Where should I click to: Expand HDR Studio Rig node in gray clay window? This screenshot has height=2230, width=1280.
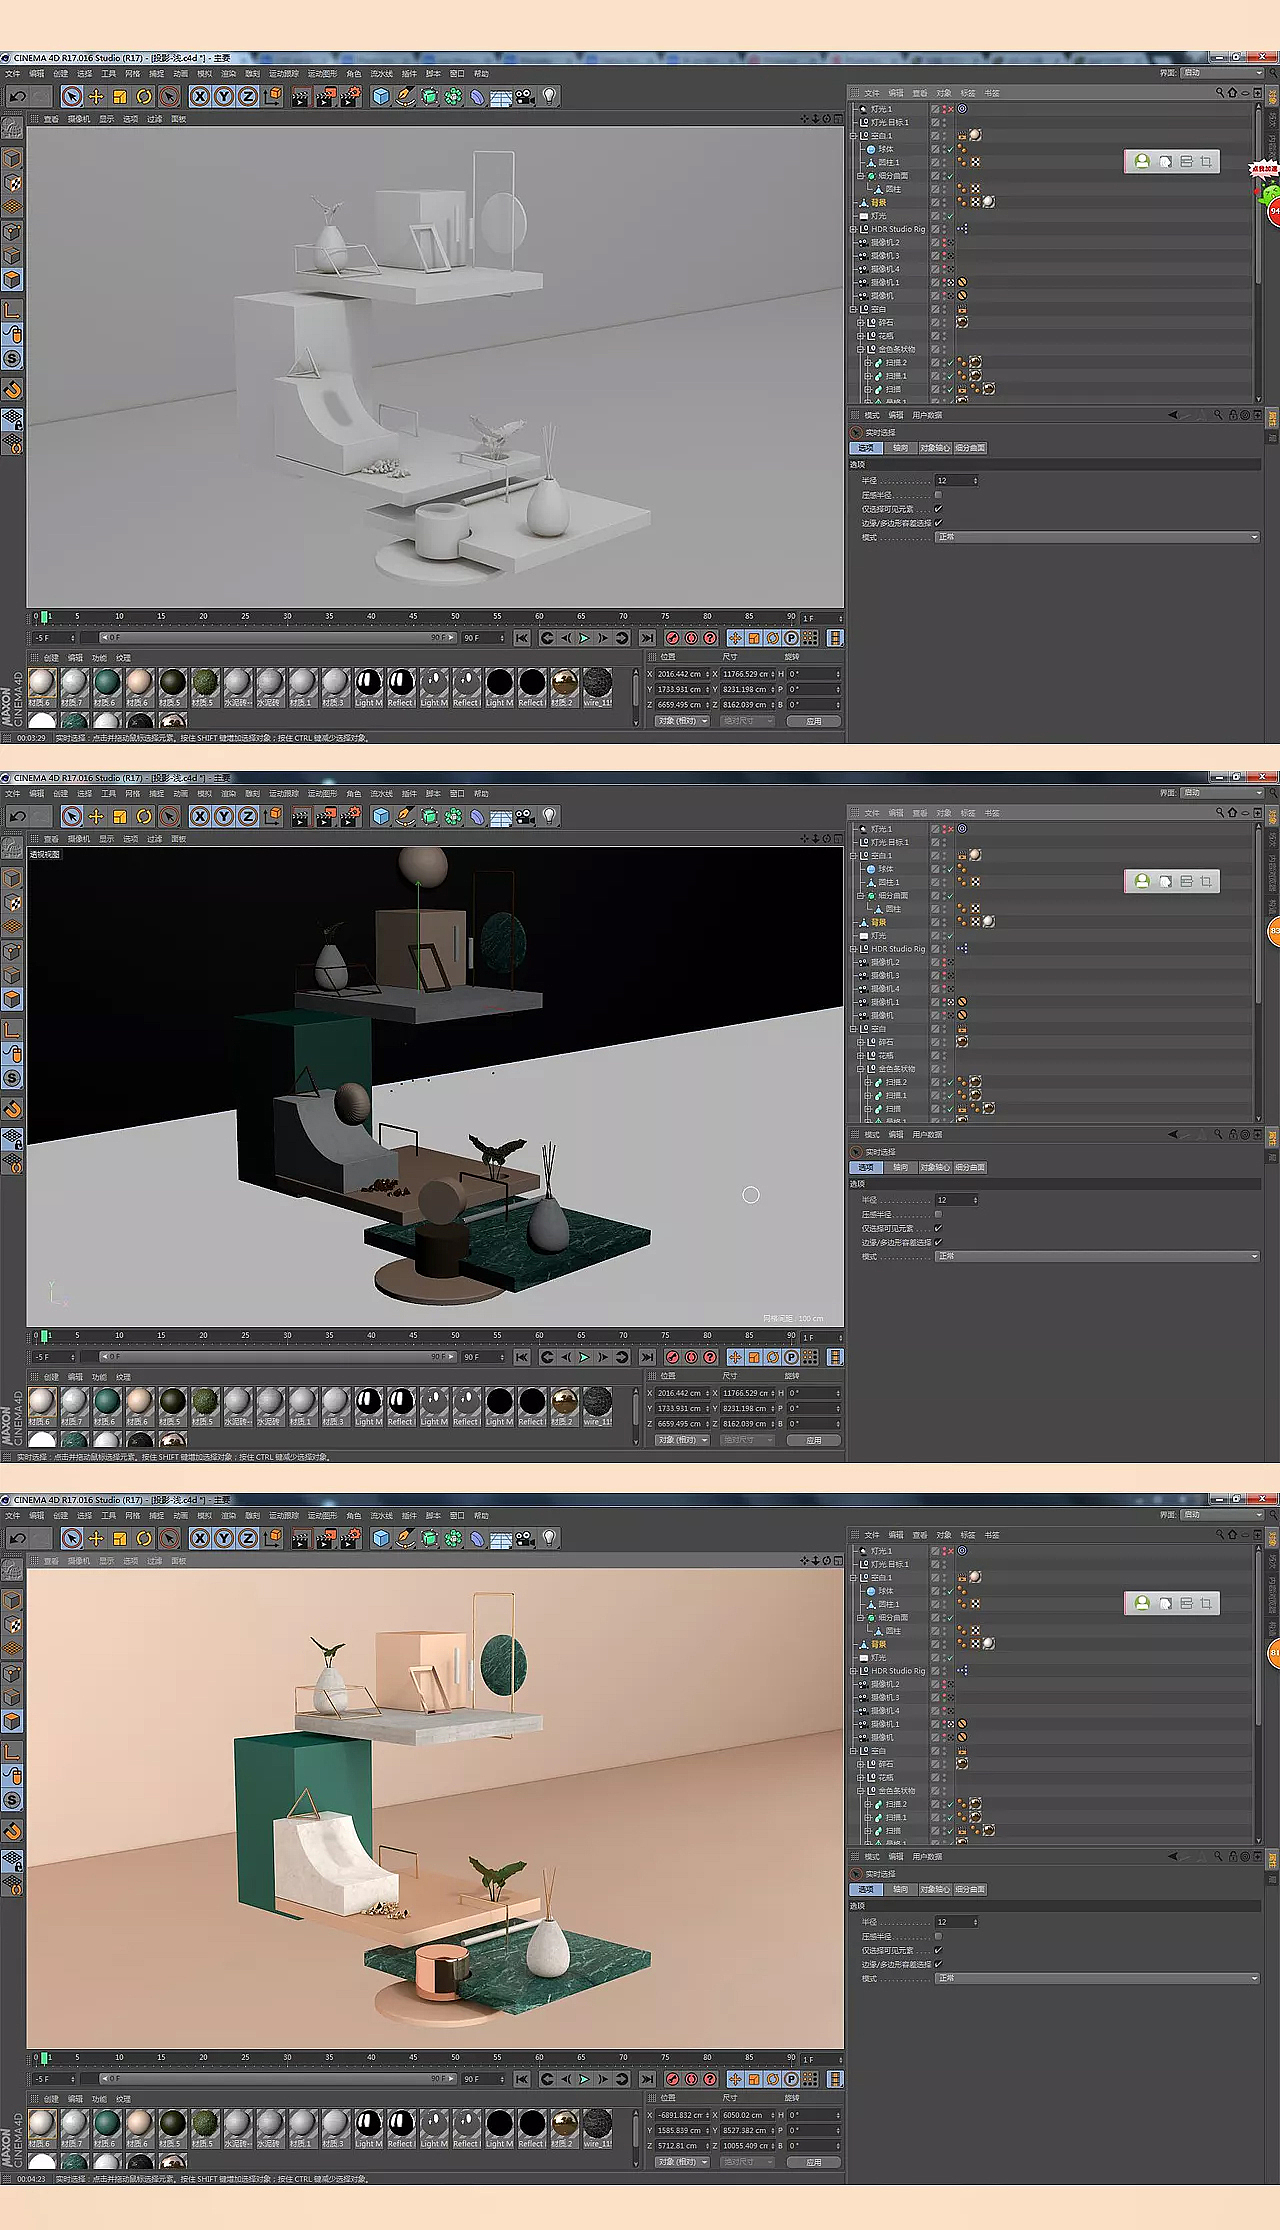[853, 229]
